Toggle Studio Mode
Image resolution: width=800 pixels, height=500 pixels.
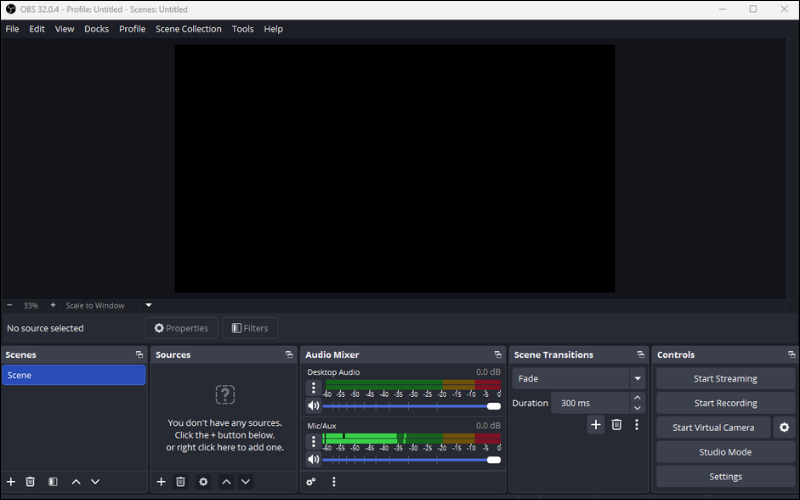725,452
